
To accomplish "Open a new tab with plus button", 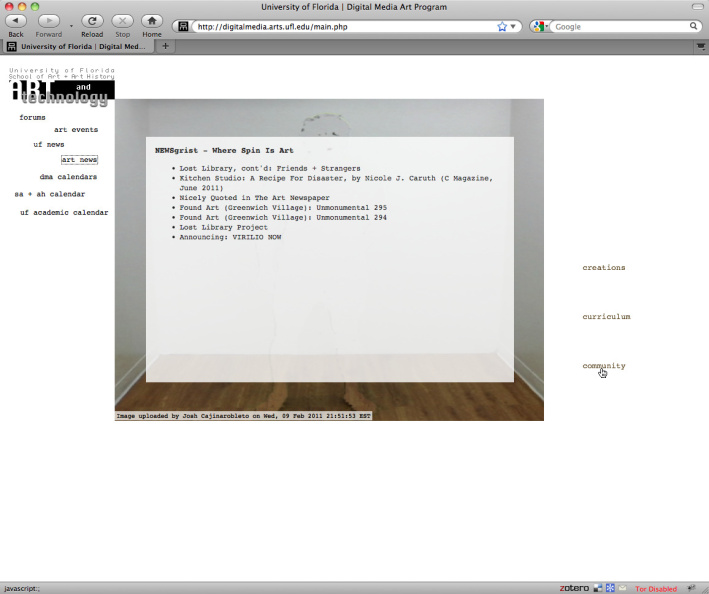I will 165,46.
